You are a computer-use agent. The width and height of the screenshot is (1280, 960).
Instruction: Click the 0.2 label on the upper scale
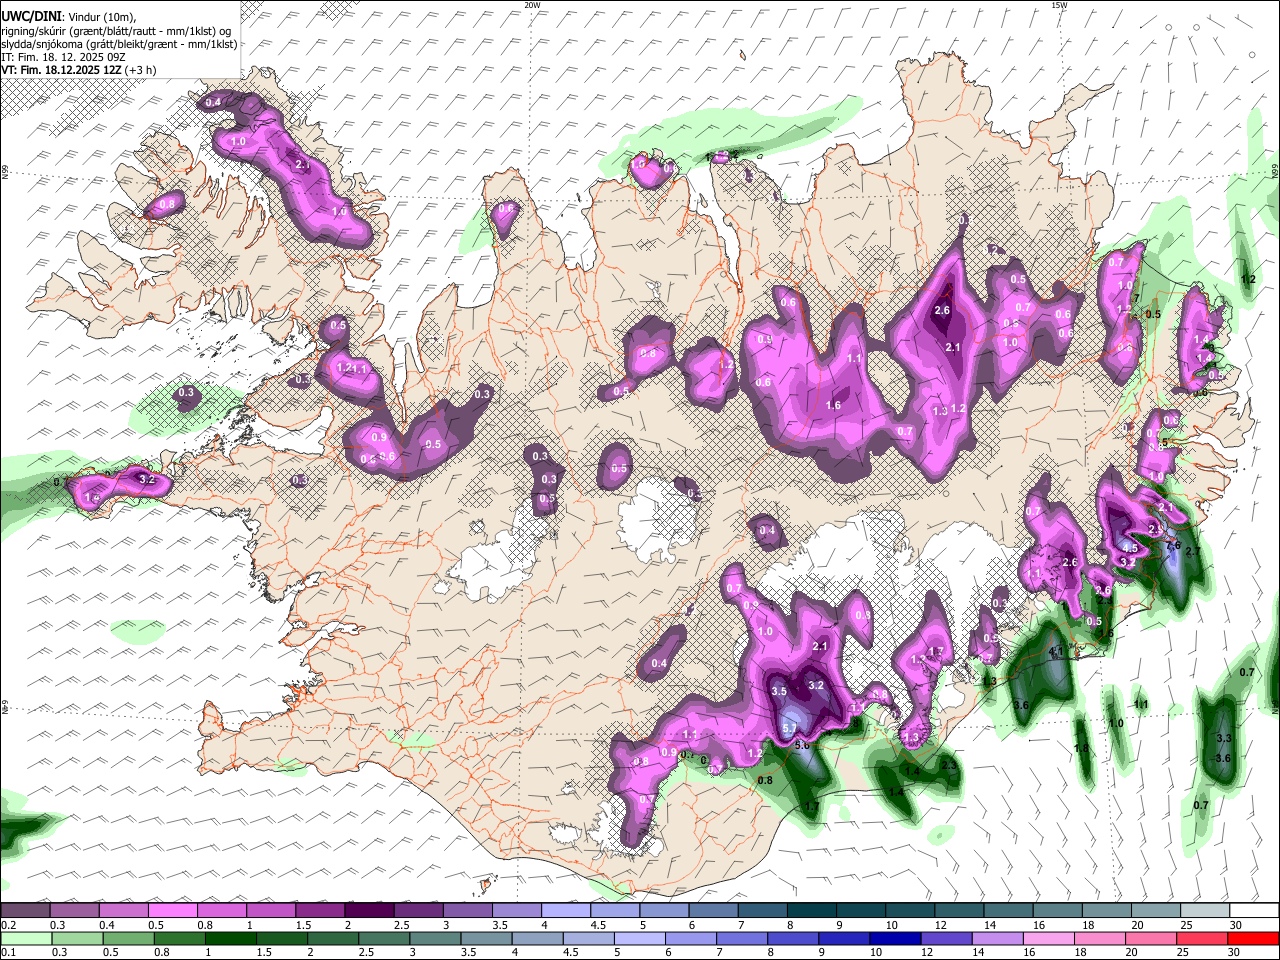click(7, 925)
